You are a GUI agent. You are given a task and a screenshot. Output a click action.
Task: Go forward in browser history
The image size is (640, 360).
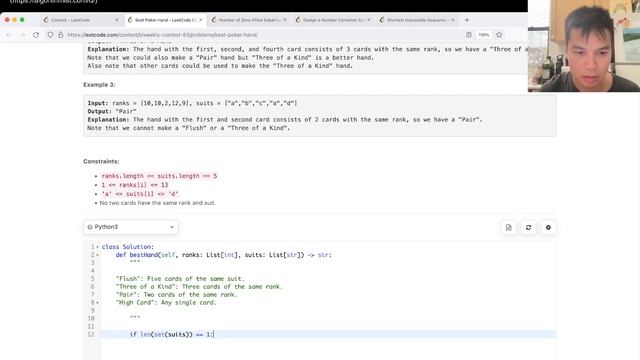(23, 35)
